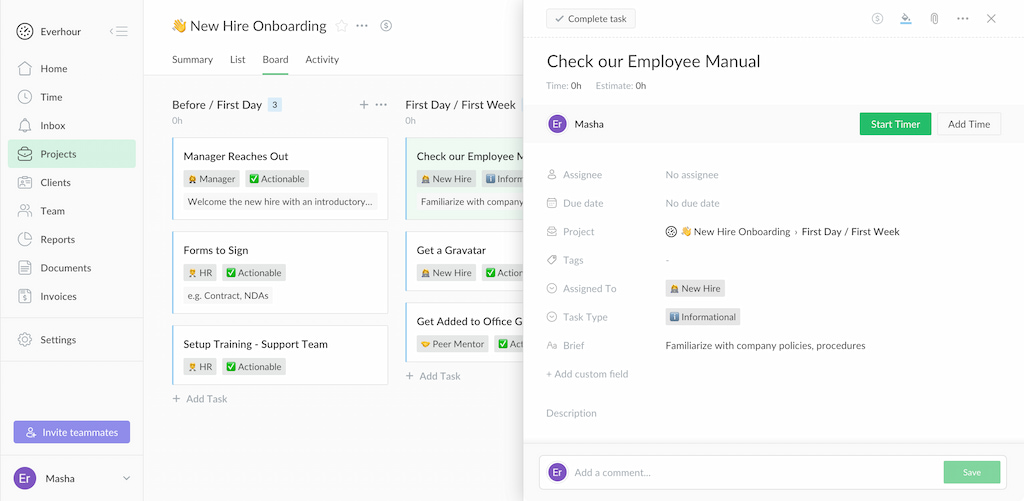Click the project billing dollar icon
This screenshot has height=501, width=1024.
point(386,26)
